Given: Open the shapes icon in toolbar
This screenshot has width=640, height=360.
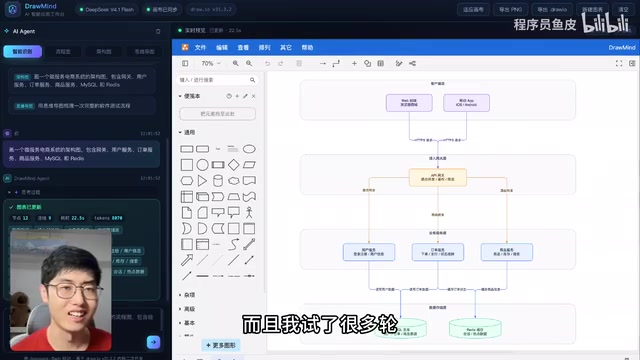Looking at the screenshot, I should pyautogui.click(x=367, y=63).
